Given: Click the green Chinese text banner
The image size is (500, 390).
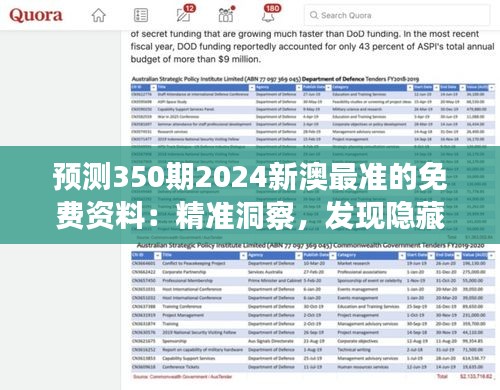Looking at the screenshot, I should [250, 195].
